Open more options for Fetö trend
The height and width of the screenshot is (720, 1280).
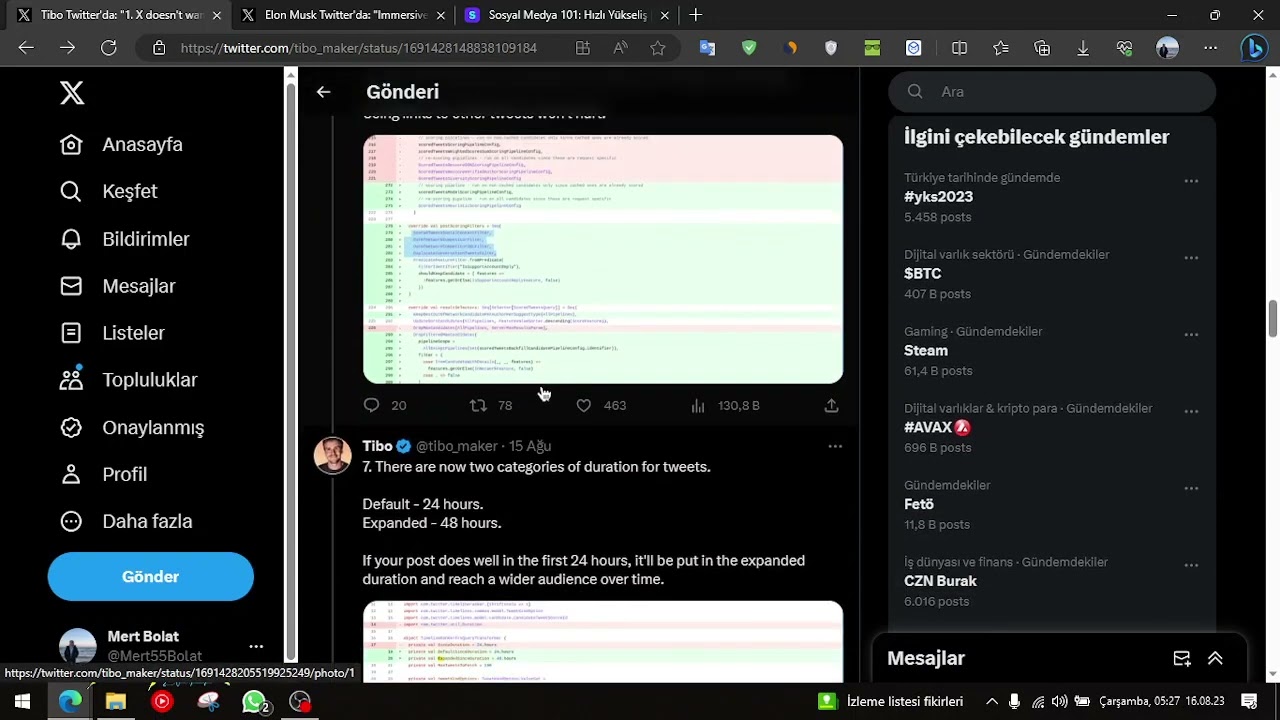point(1191,488)
